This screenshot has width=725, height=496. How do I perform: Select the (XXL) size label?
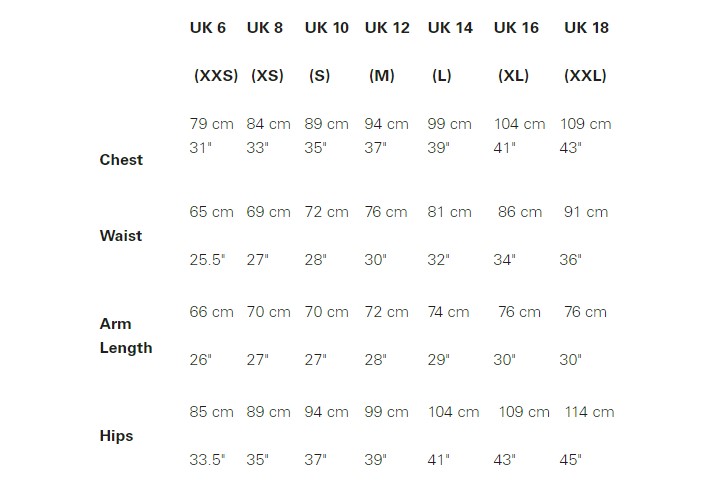585,75
